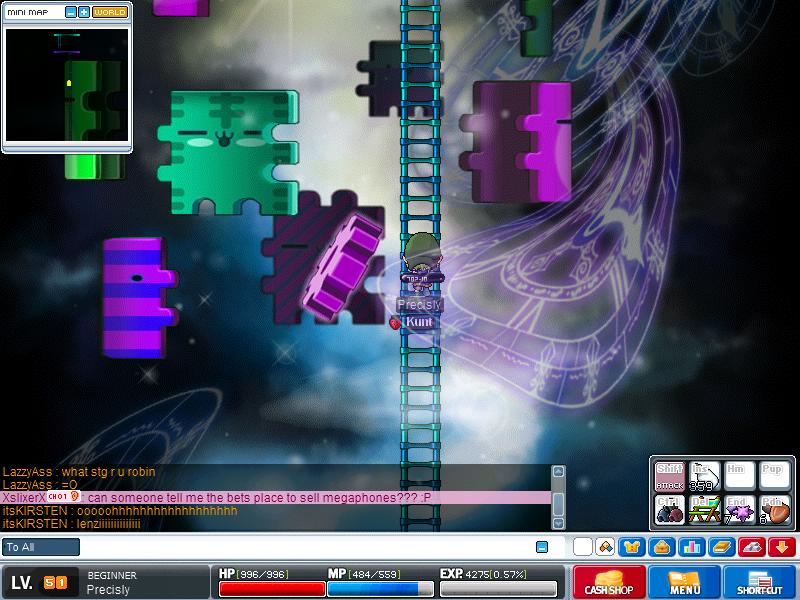800x600 pixels.
Task: Click the HP value 996/996
Action: click(x=264, y=574)
